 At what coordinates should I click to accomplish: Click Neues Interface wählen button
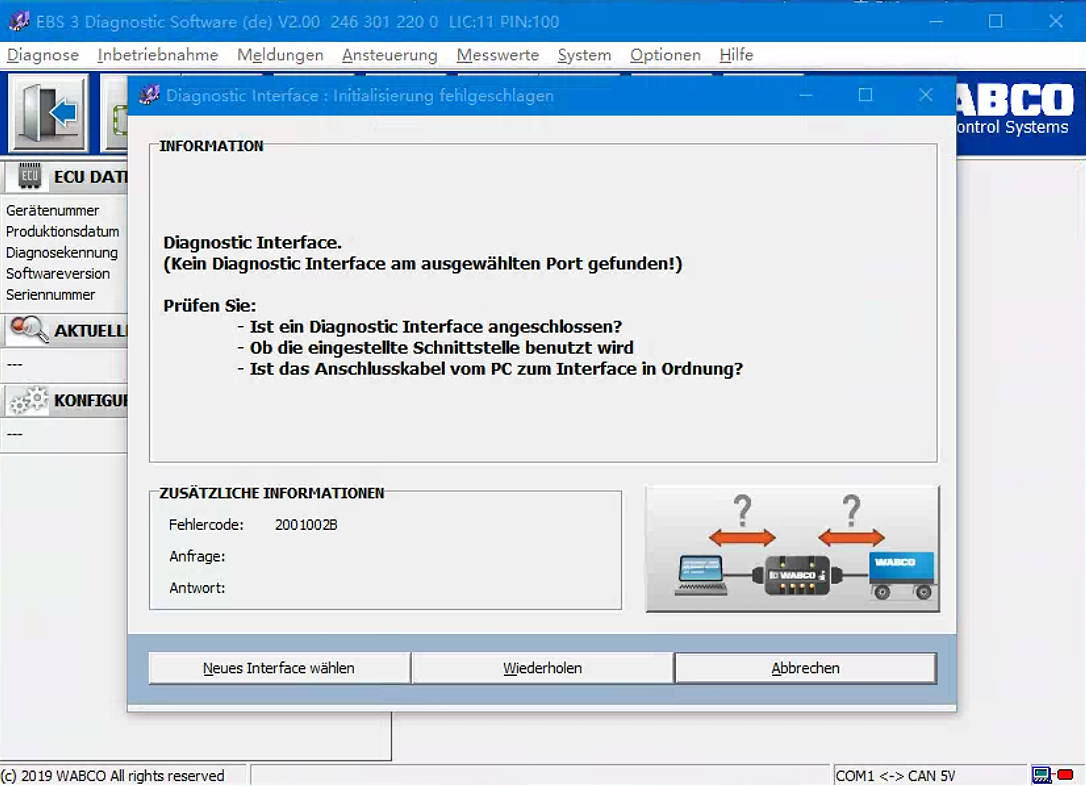(279, 668)
